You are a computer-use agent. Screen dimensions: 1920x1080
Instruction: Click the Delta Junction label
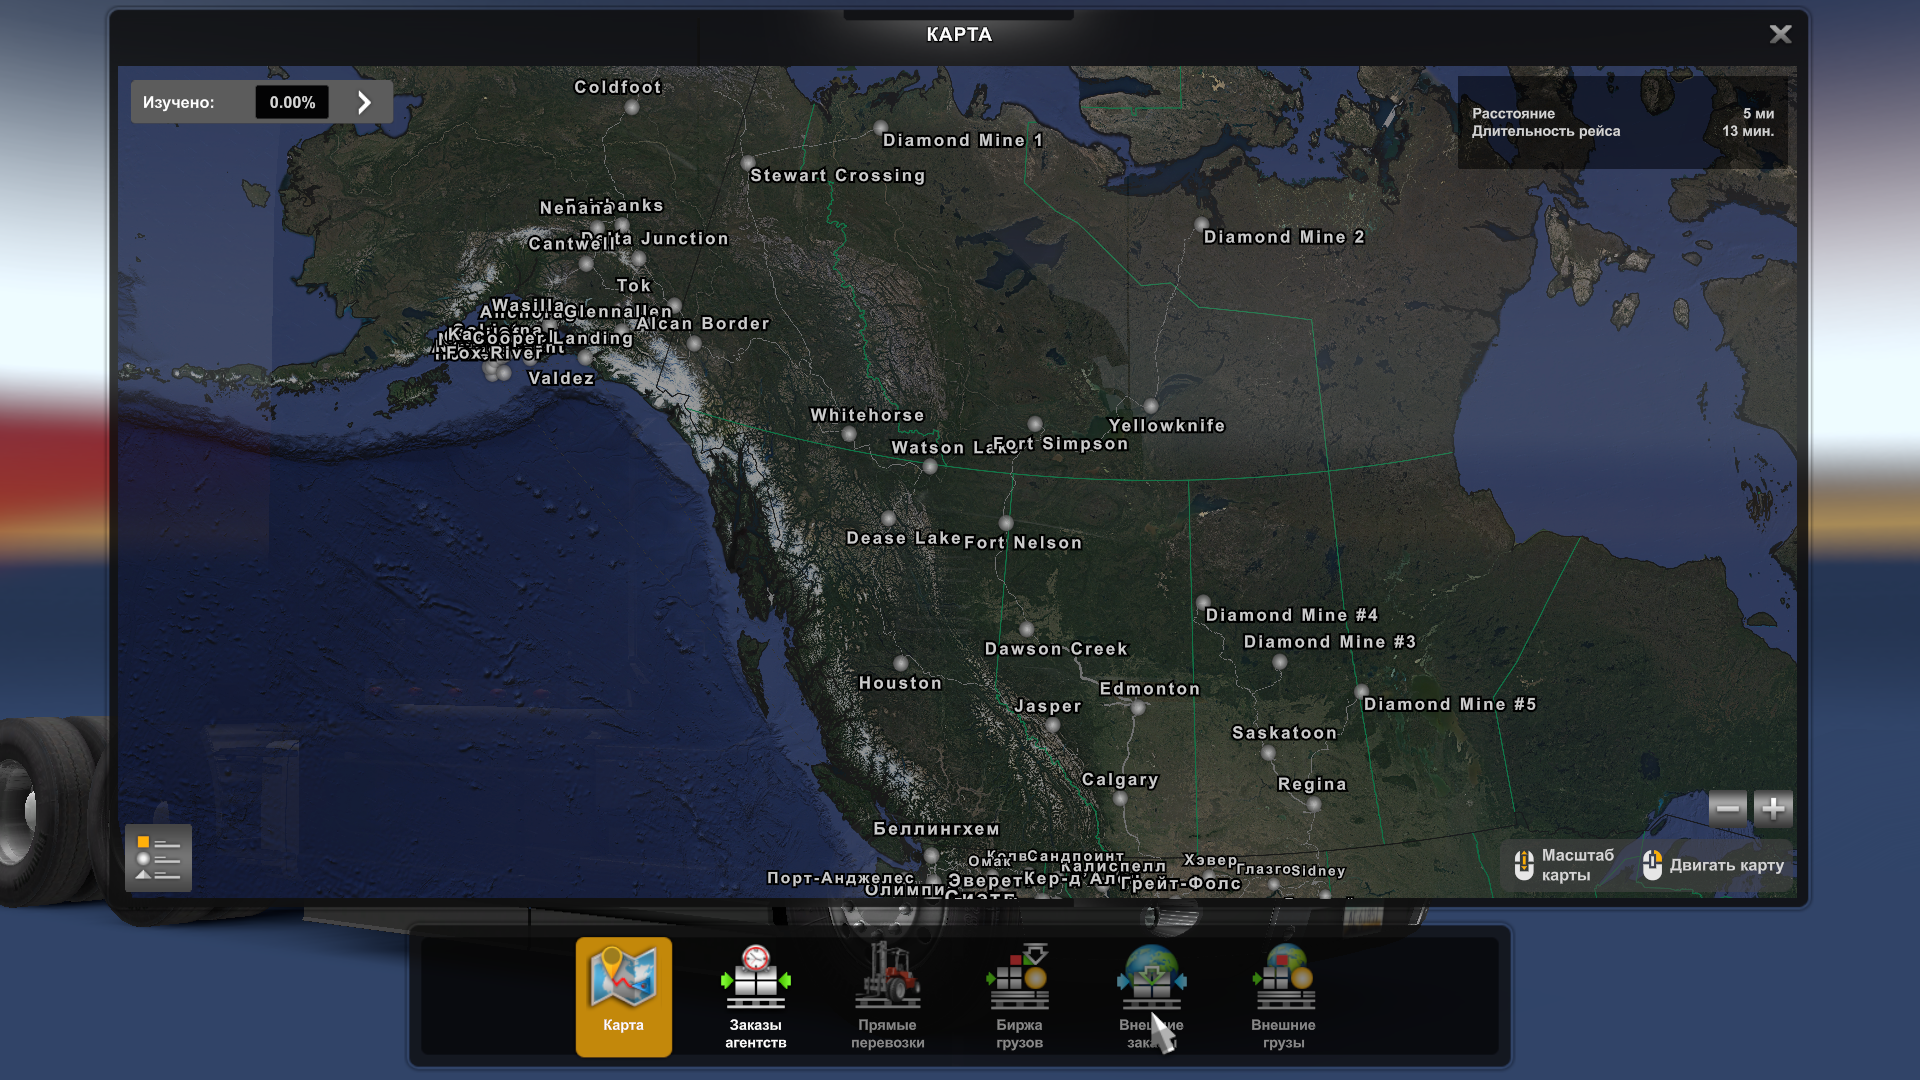click(x=655, y=238)
